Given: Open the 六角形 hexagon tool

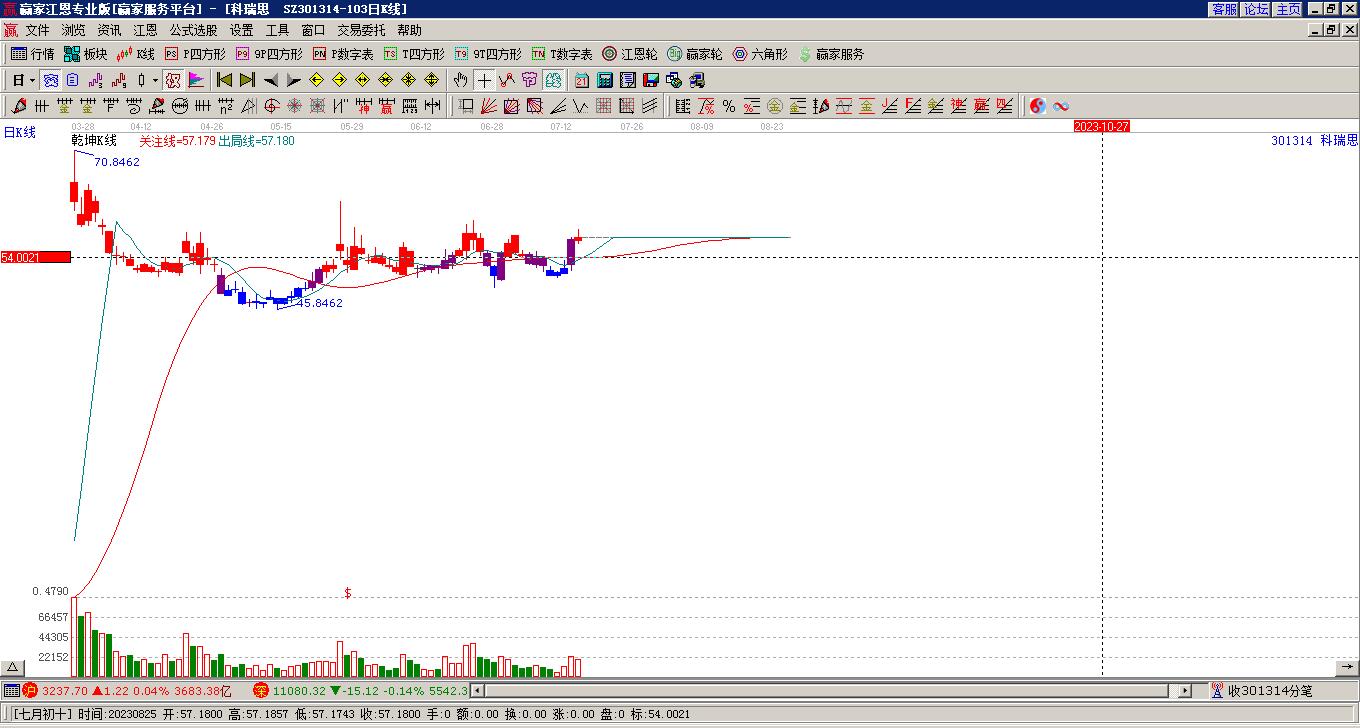Looking at the screenshot, I should click(760, 54).
